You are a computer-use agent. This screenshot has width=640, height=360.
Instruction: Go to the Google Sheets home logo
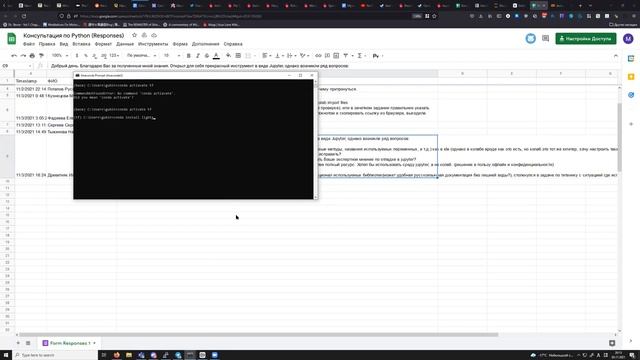tap(12, 39)
